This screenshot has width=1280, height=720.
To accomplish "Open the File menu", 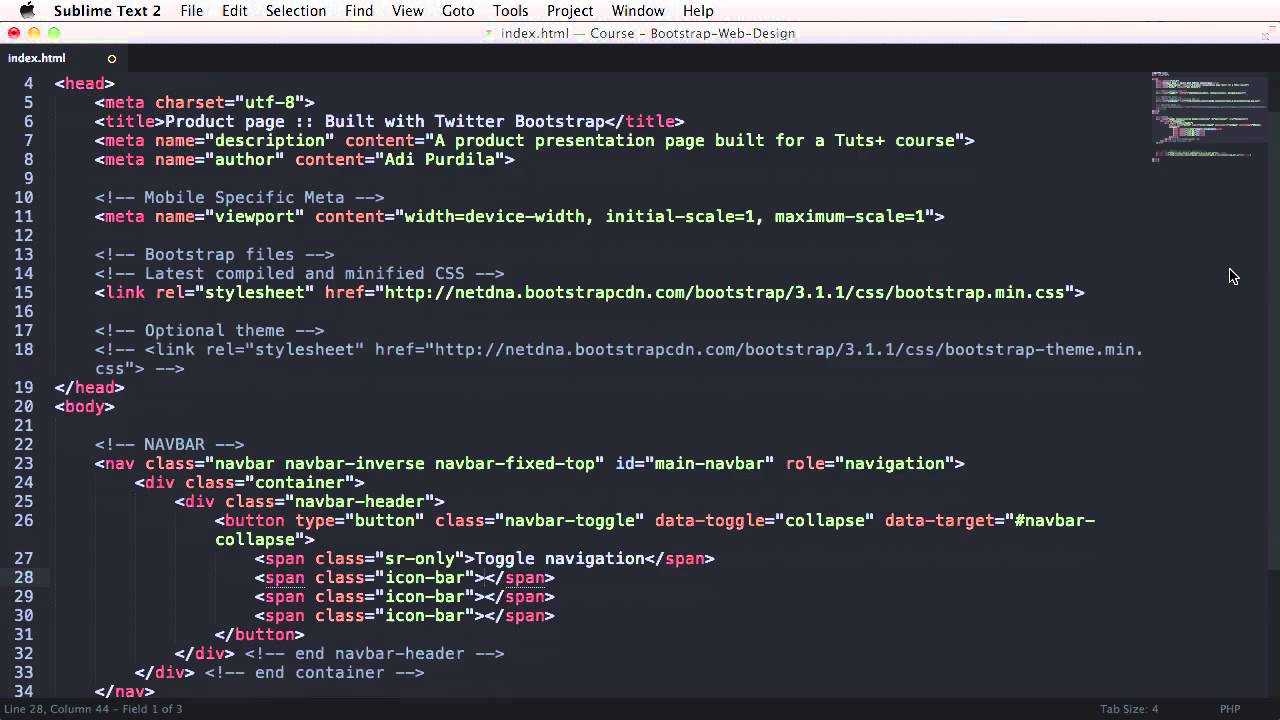I will 191,11.
